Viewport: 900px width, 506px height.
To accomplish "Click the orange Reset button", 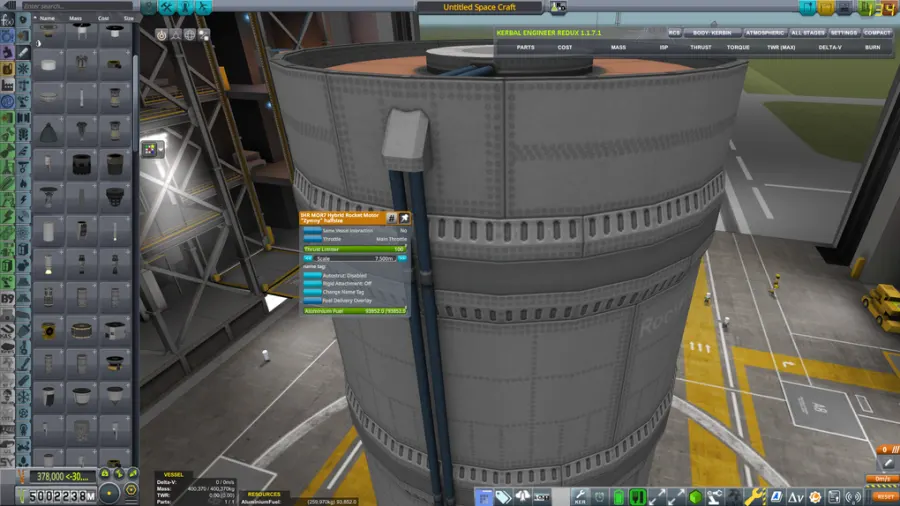I will [885, 497].
